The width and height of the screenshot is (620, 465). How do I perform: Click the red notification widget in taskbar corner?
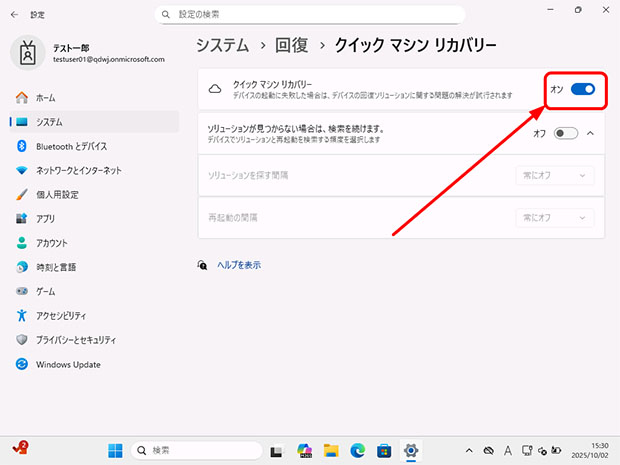[21, 448]
